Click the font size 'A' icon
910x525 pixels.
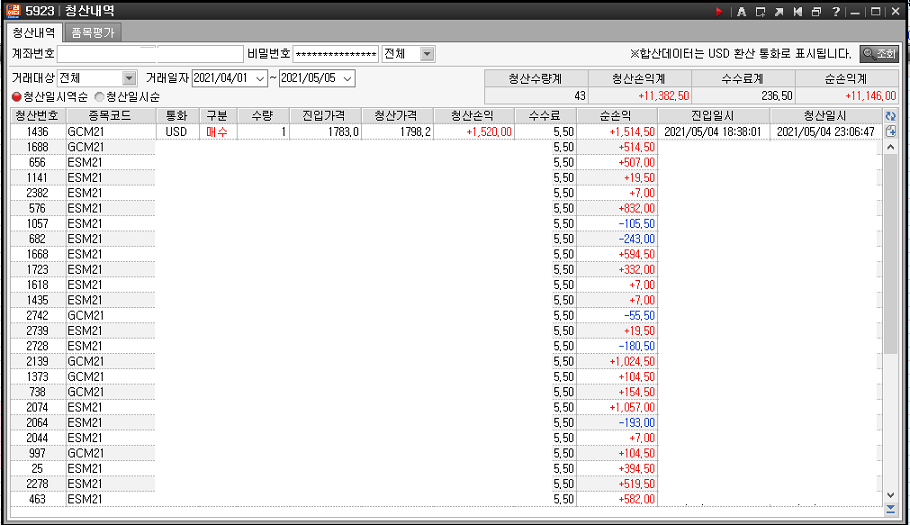pyautogui.click(x=742, y=11)
